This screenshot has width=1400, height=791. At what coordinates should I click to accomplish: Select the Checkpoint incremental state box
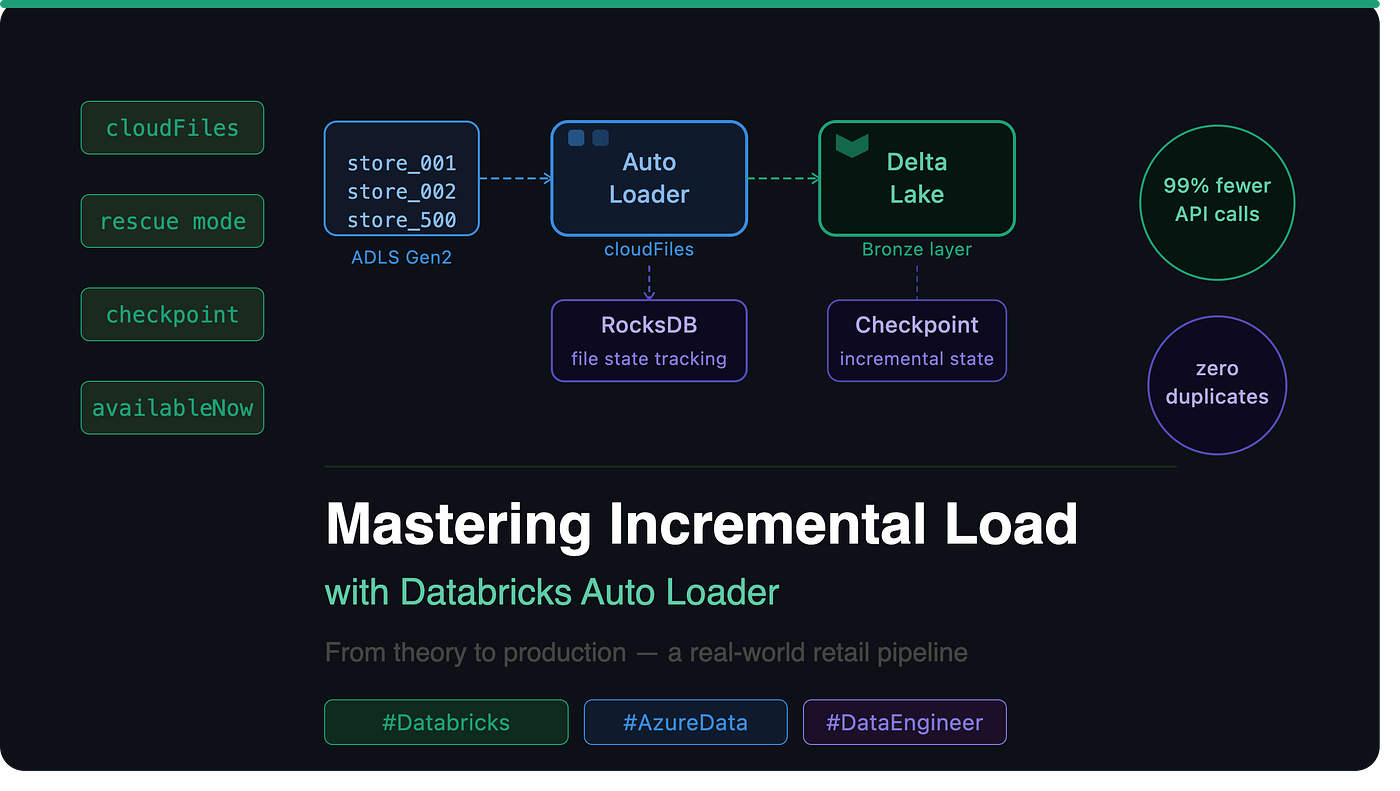point(917,340)
